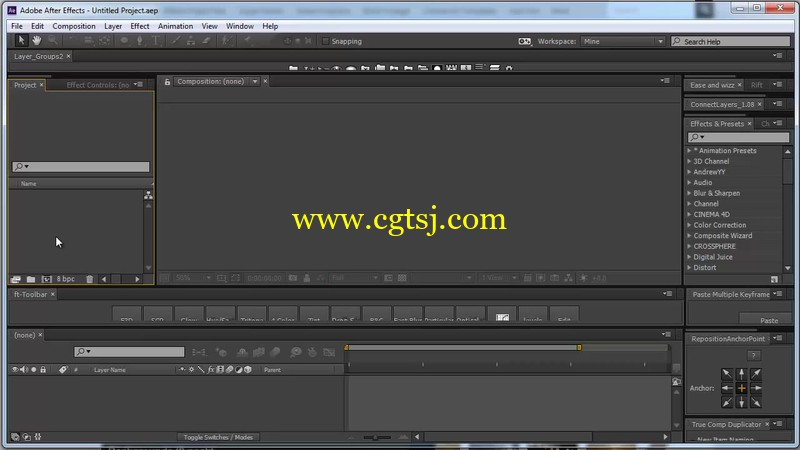Move anchor to bottom-left arrow
The height and width of the screenshot is (450, 800).
coord(727,403)
